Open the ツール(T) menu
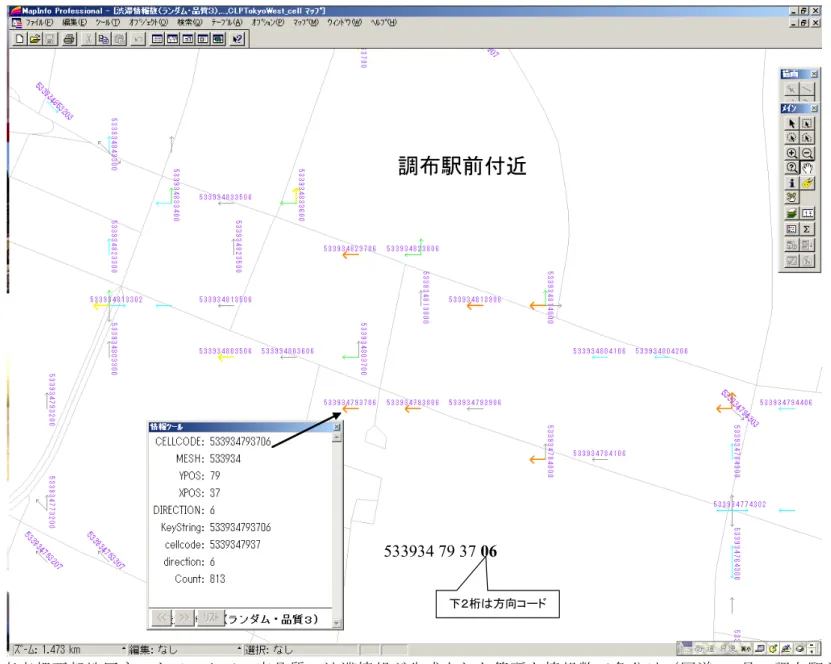The height and width of the screenshot is (664, 831). 108,23
